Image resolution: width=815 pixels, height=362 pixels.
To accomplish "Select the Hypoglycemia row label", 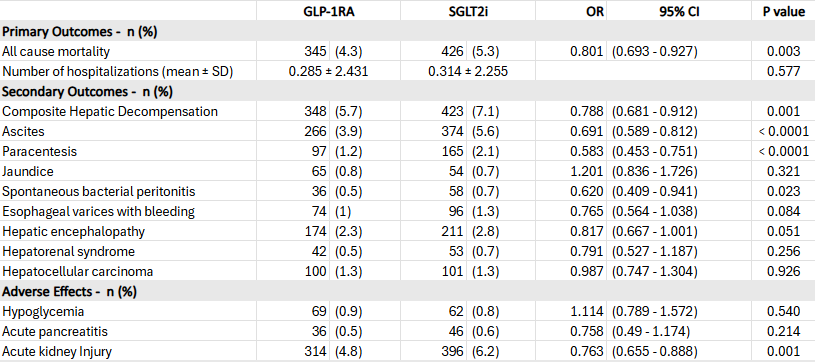I will [x=128, y=312].
